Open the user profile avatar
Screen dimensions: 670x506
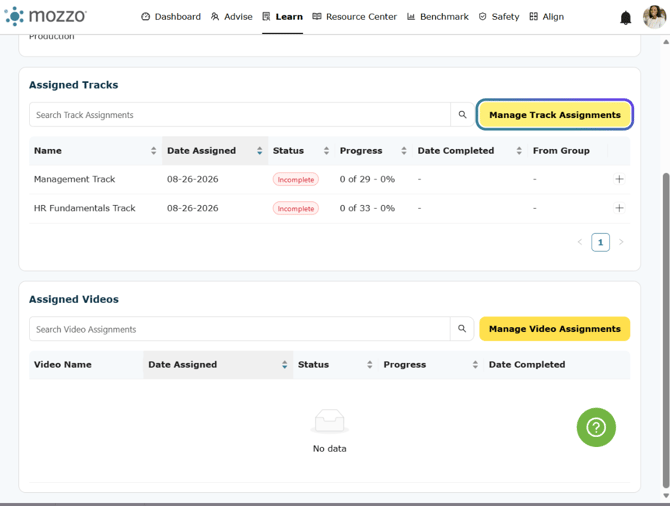tap(654, 17)
